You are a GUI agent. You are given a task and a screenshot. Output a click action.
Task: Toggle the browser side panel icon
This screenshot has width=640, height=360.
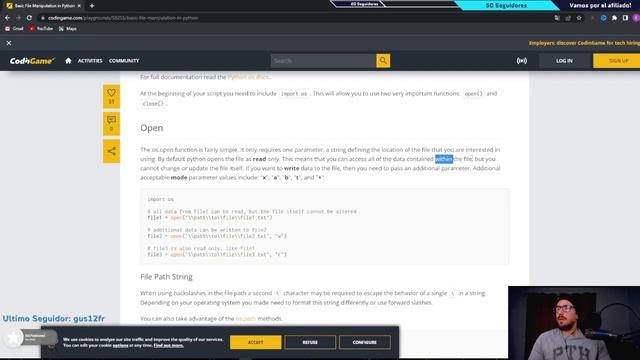pyautogui.click(x=625, y=18)
